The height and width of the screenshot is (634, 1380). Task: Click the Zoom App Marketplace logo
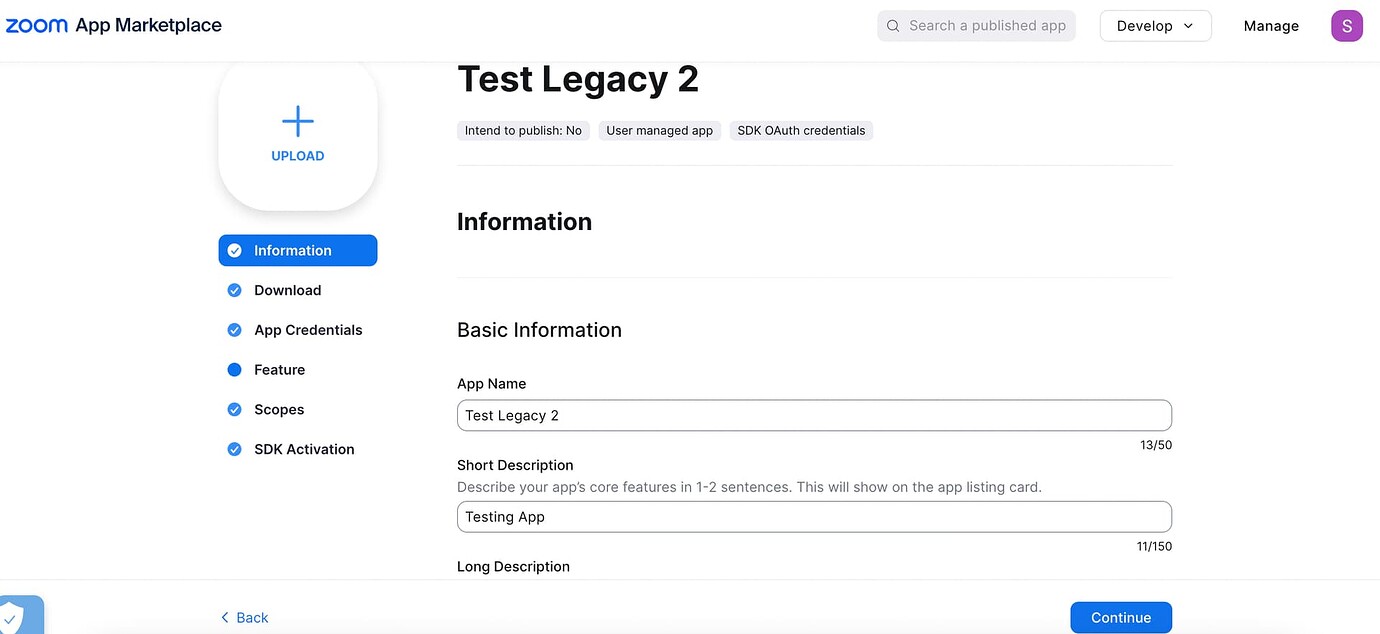coord(114,25)
